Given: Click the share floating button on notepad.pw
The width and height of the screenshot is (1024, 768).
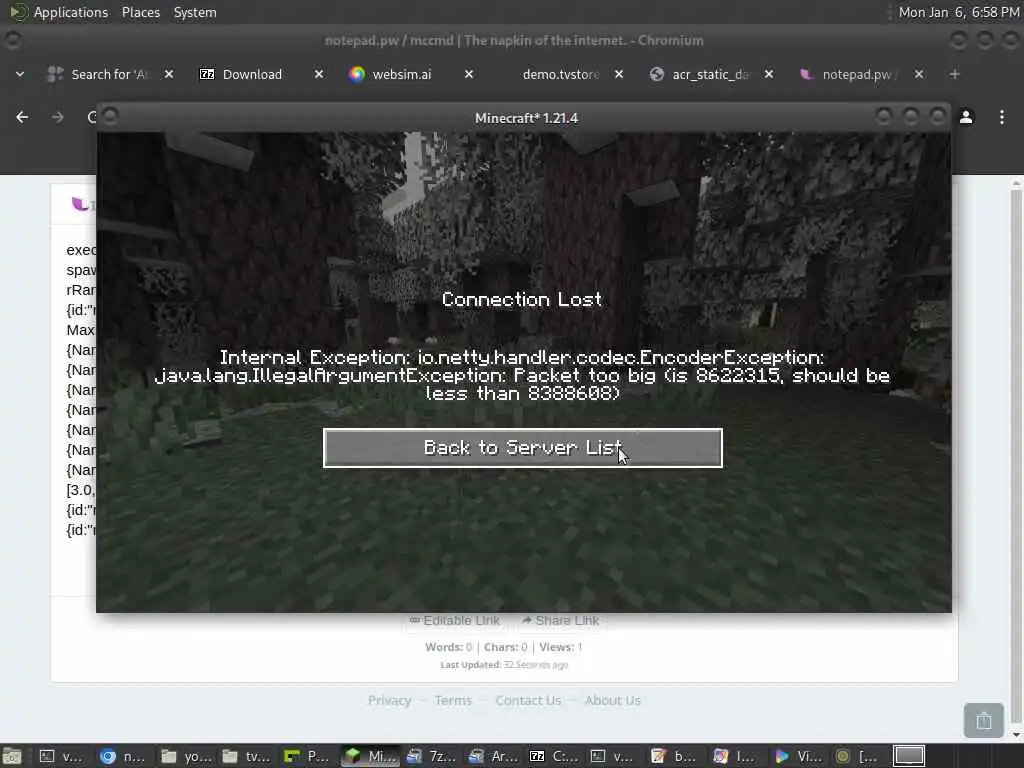Looking at the screenshot, I should click(984, 720).
